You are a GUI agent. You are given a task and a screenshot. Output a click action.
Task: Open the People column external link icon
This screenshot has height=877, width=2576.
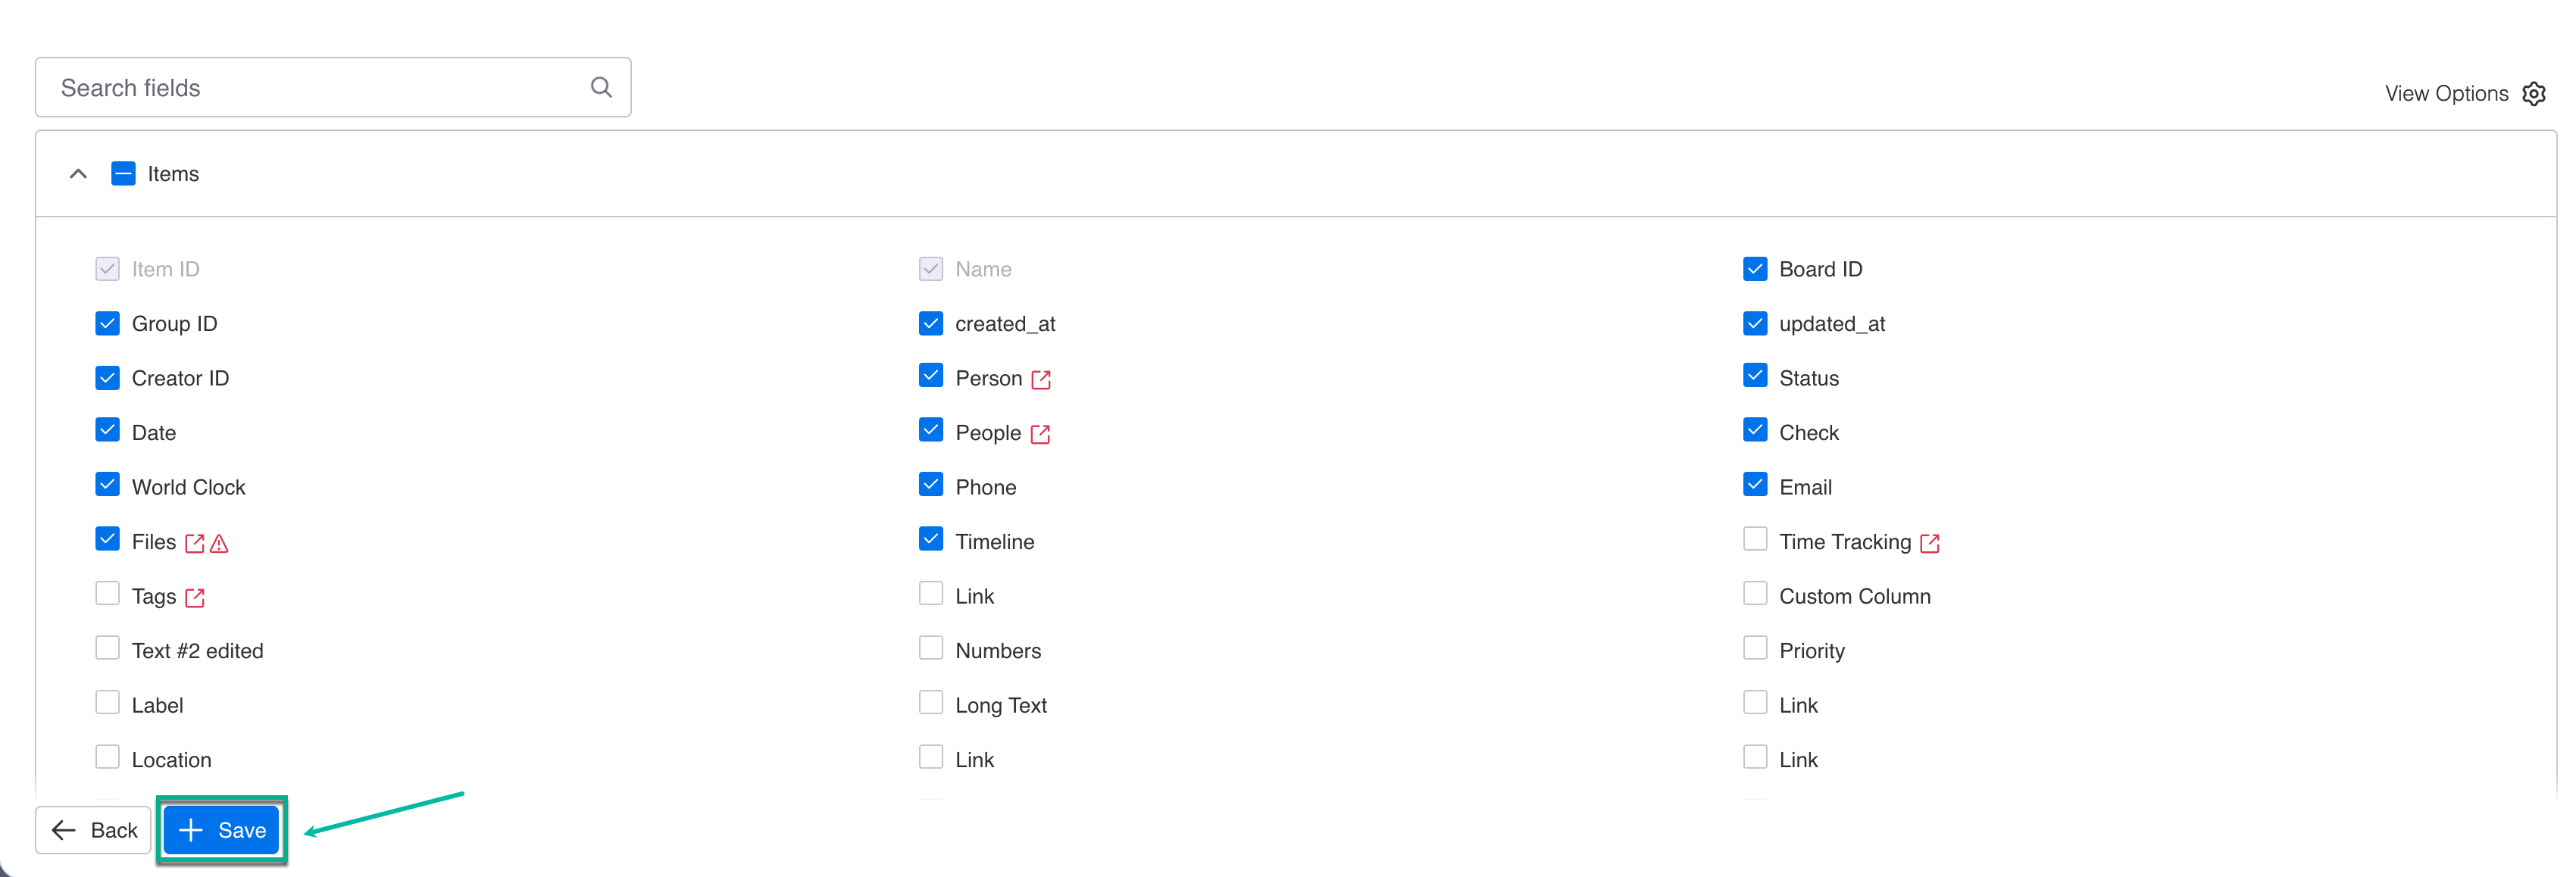pos(1041,434)
